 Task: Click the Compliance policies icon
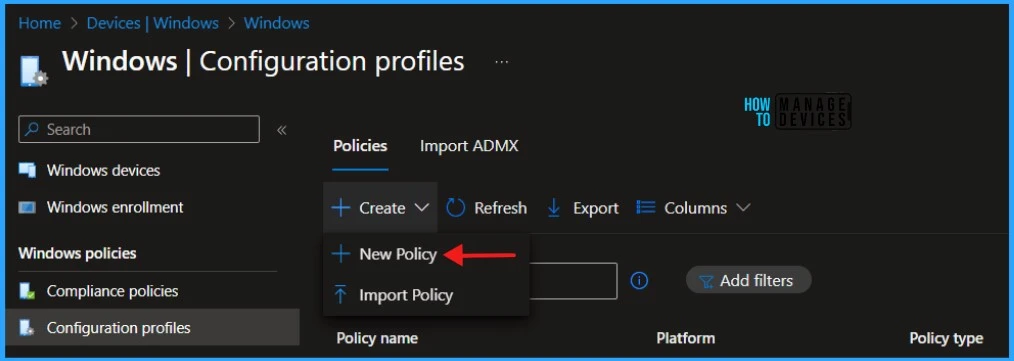tap(27, 291)
